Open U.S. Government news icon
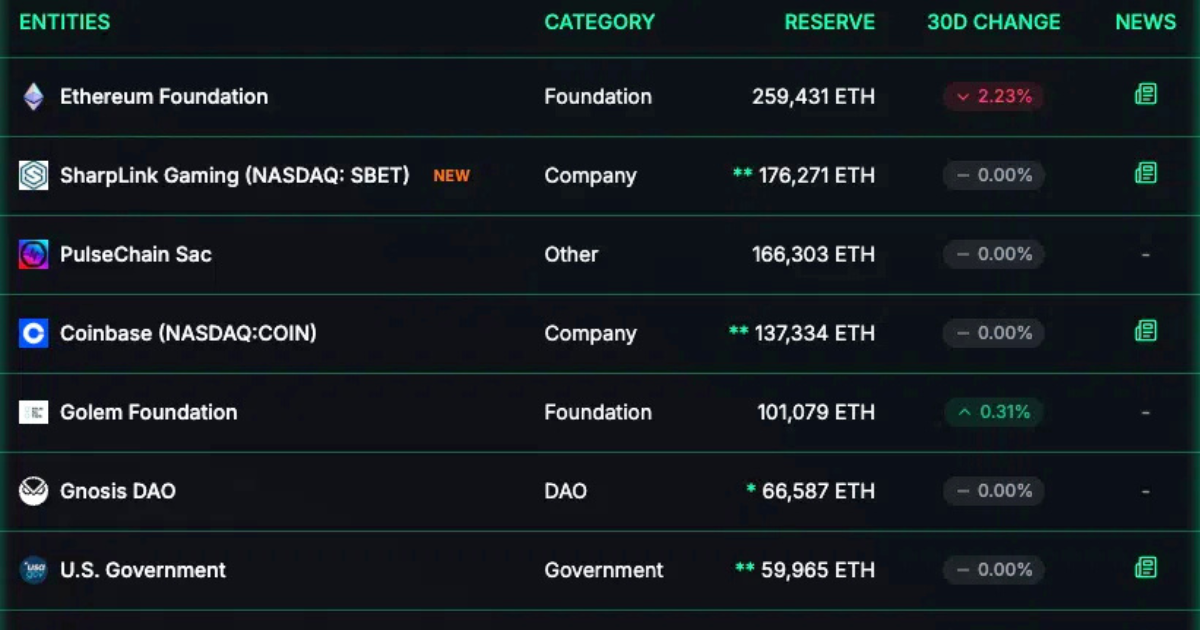The width and height of the screenshot is (1200, 630). [1146, 570]
